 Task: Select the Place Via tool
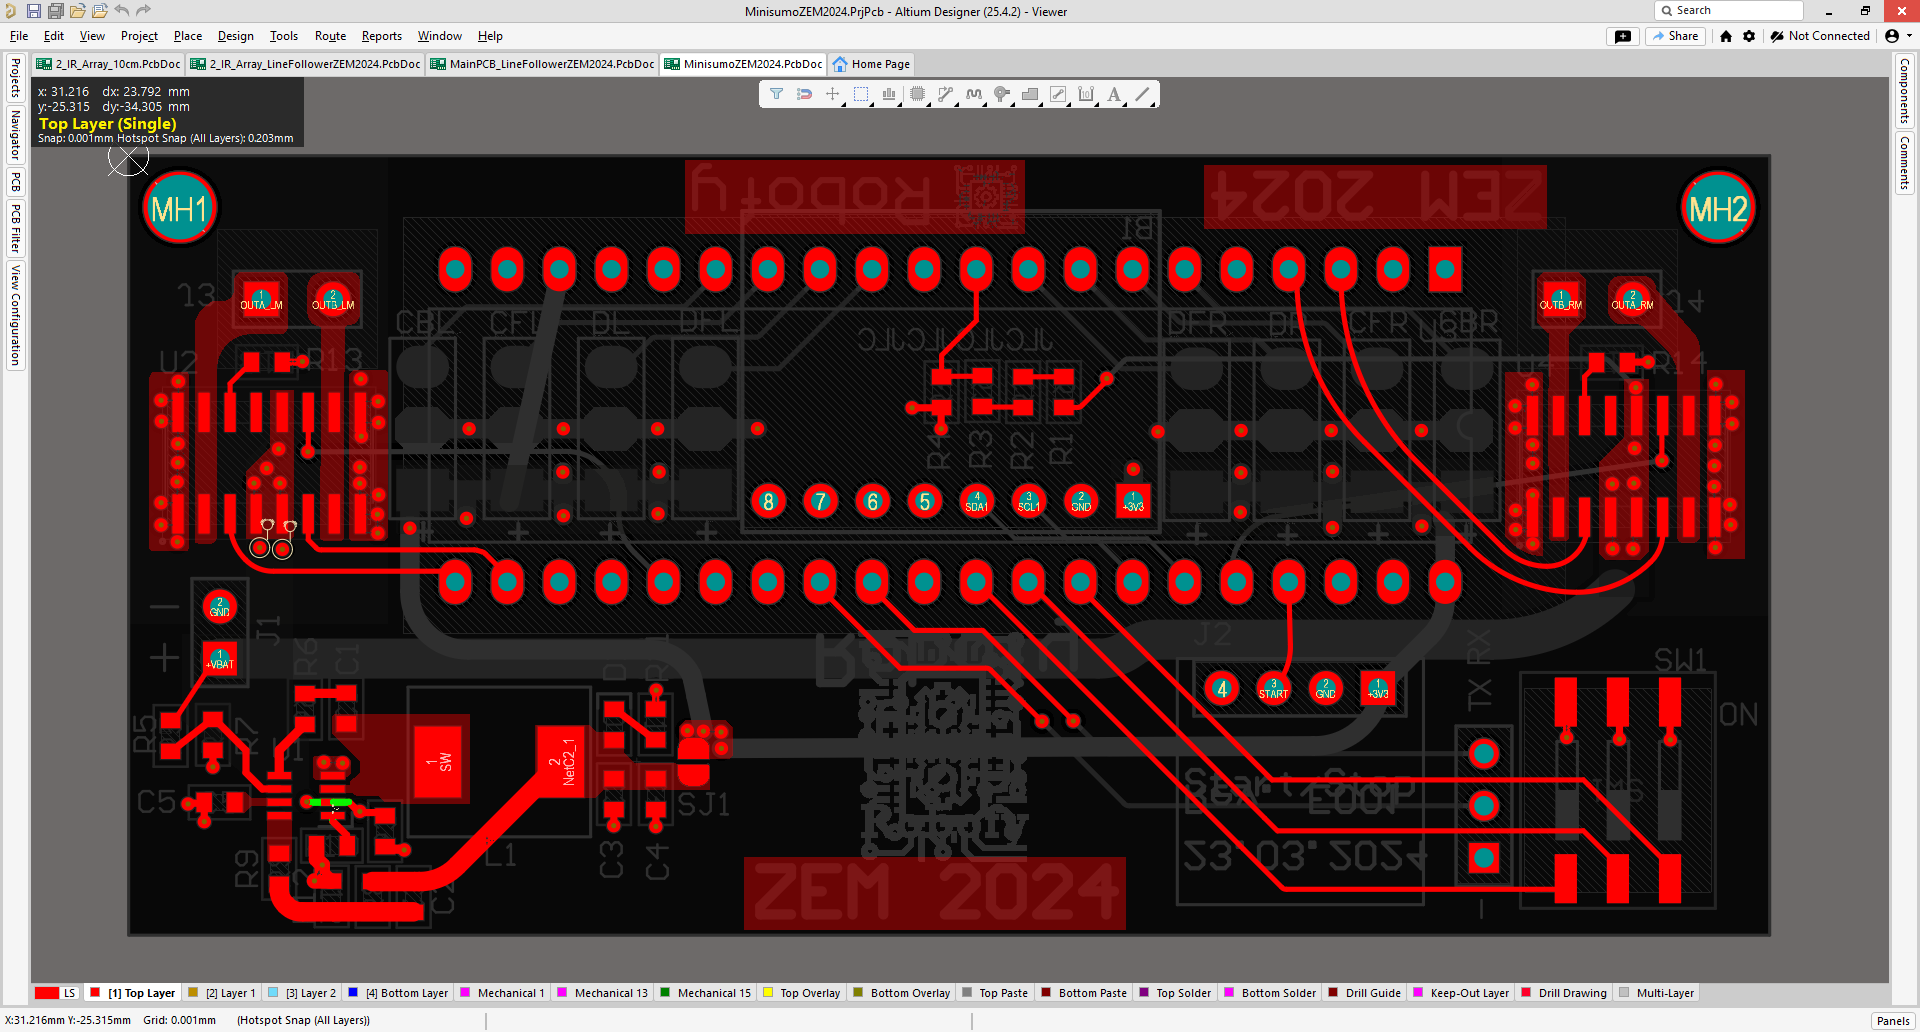click(1001, 94)
